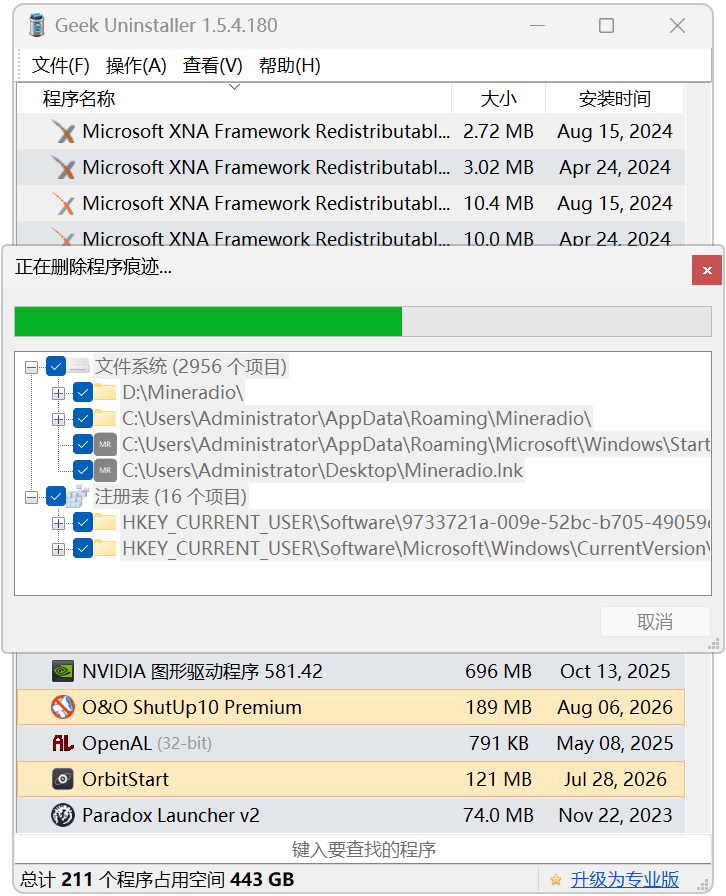Expand the Software\9733721a registry node
The height and width of the screenshot is (896, 726).
(x=58, y=523)
